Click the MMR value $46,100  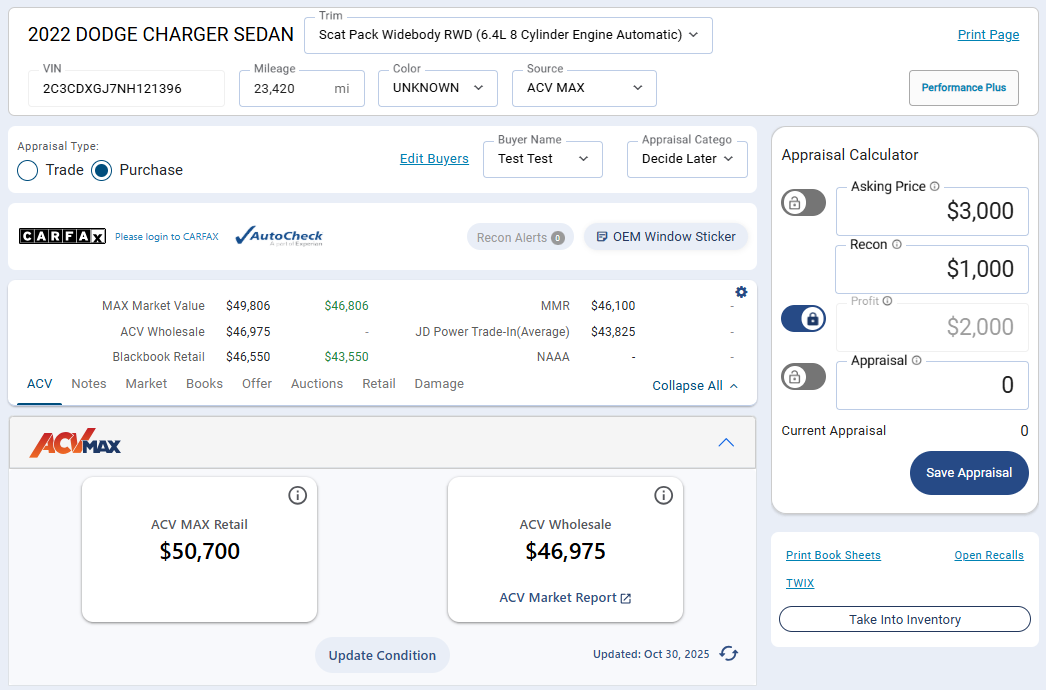point(613,306)
